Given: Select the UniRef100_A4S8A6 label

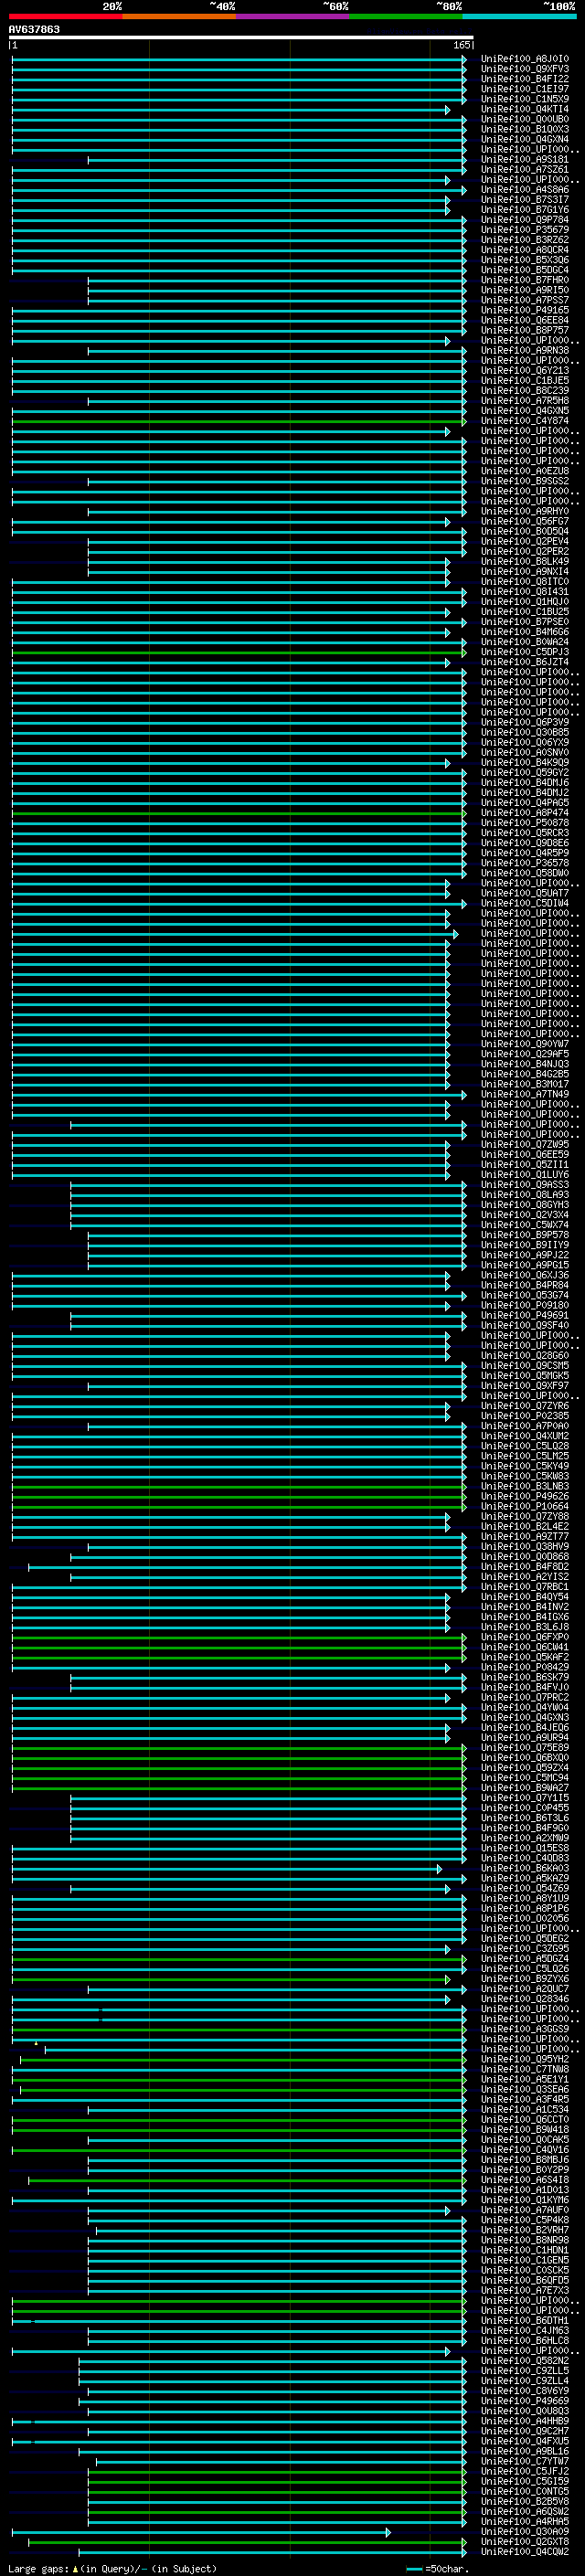Looking at the screenshot, I should click(x=524, y=189).
